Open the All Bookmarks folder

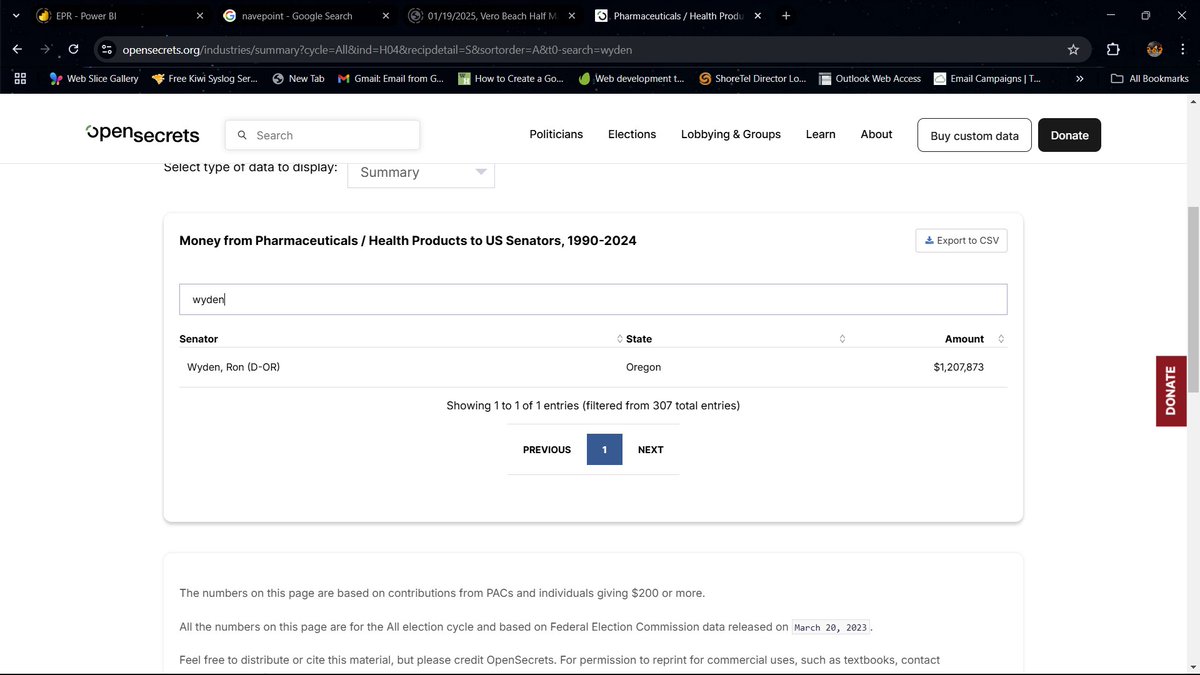[1150, 78]
